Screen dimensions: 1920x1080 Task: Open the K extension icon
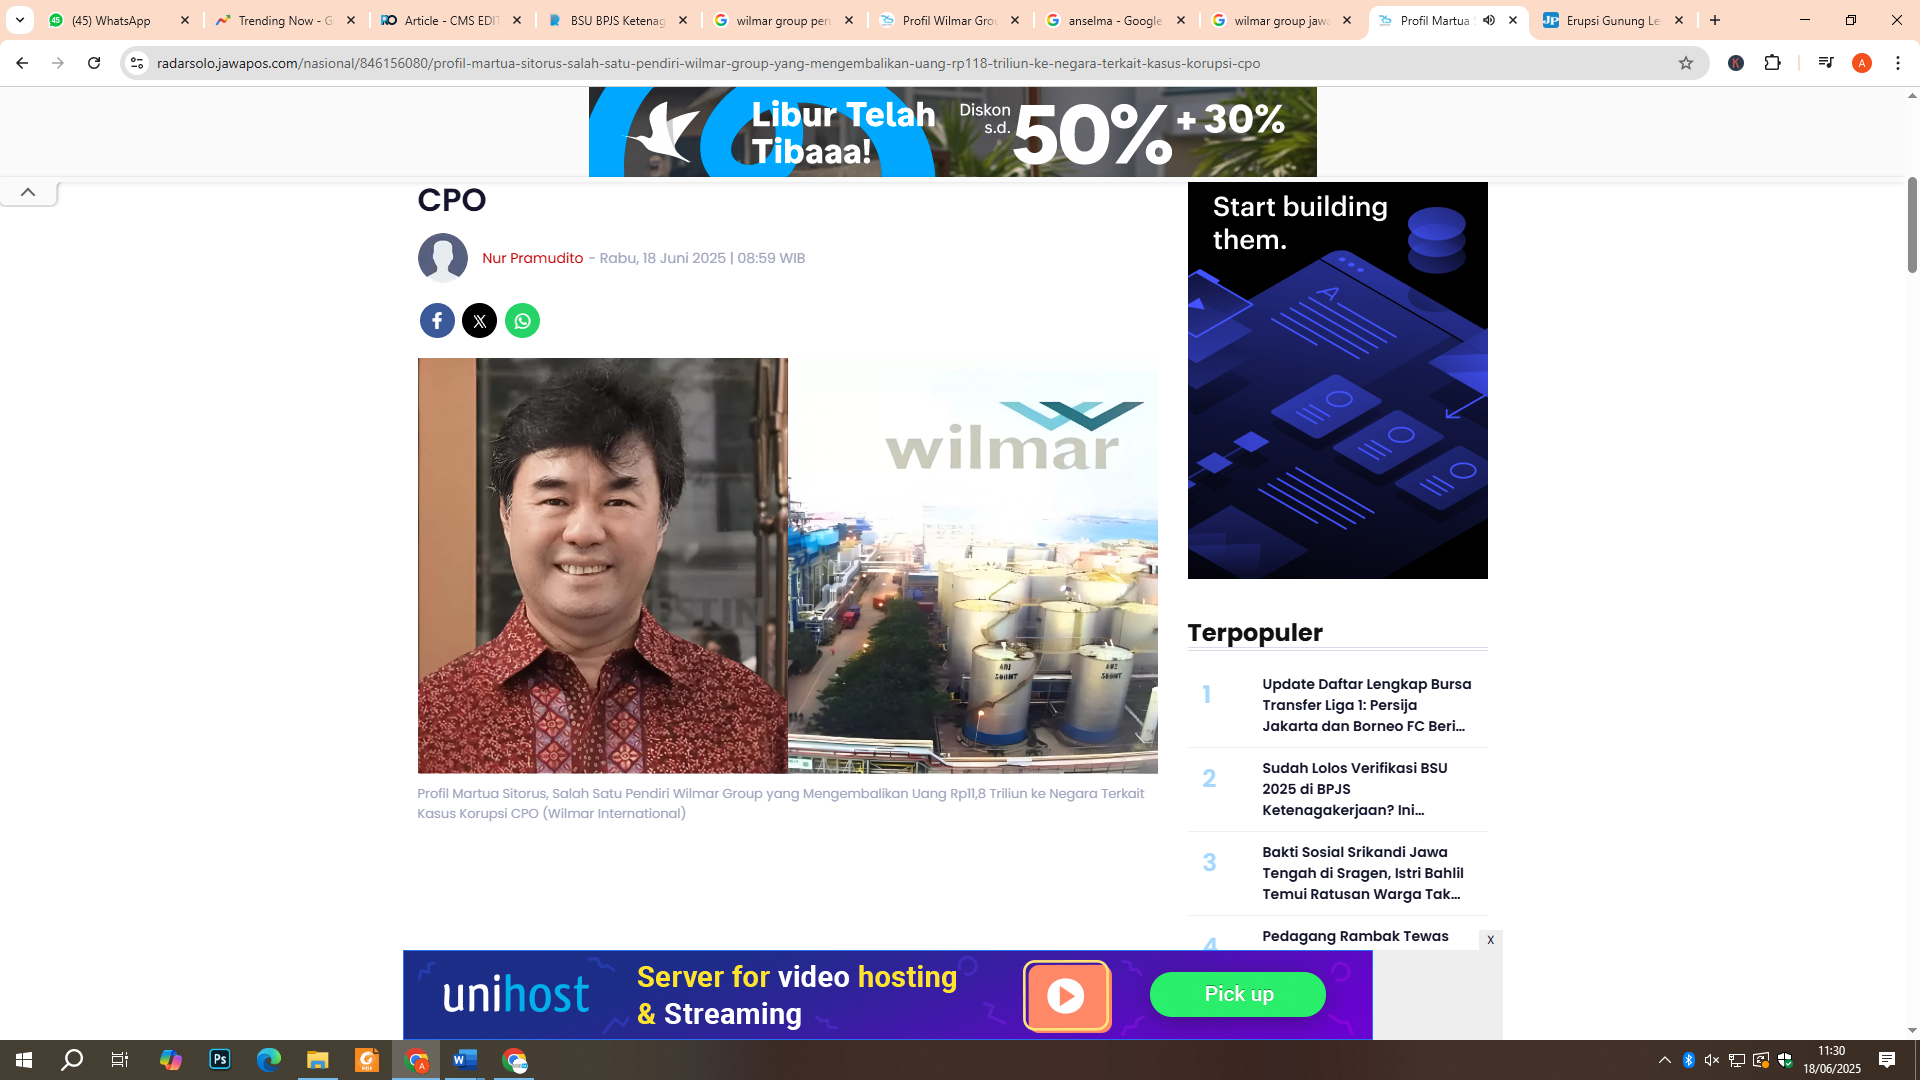1736,63
